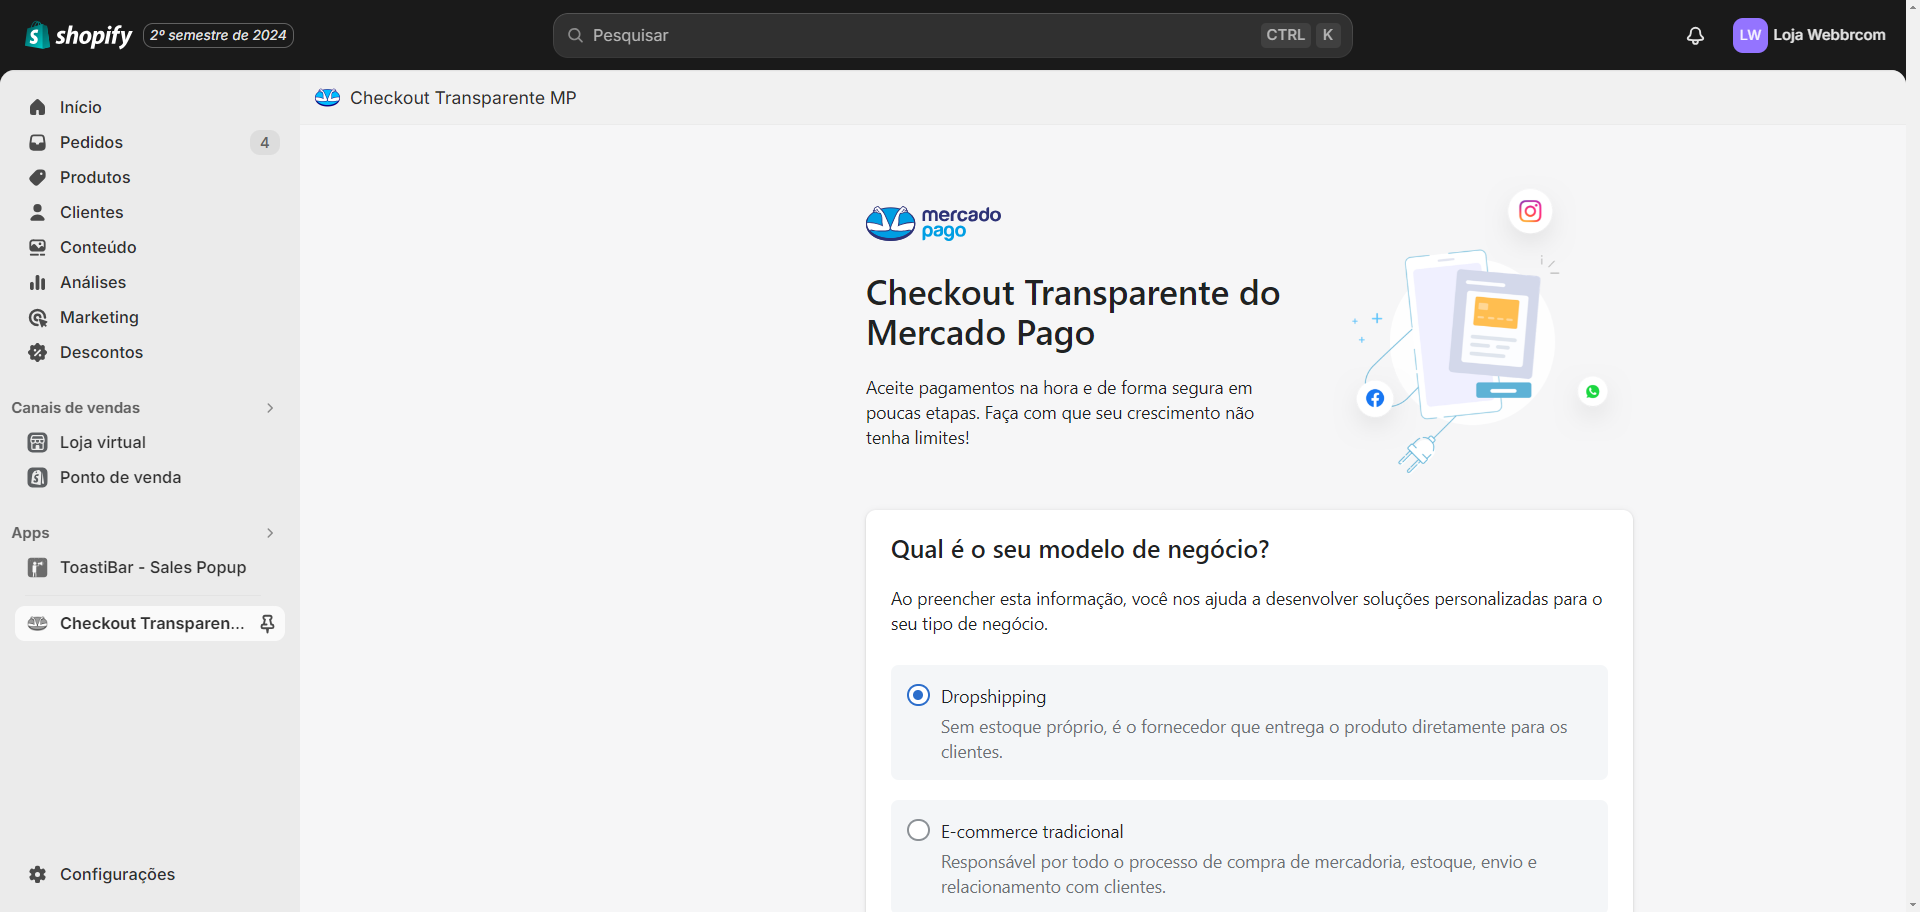The height and width of the screenshot is (912, 1920).
Task: Expand the Canais de vendas section chevron
Action: click(x=270, y=408)
